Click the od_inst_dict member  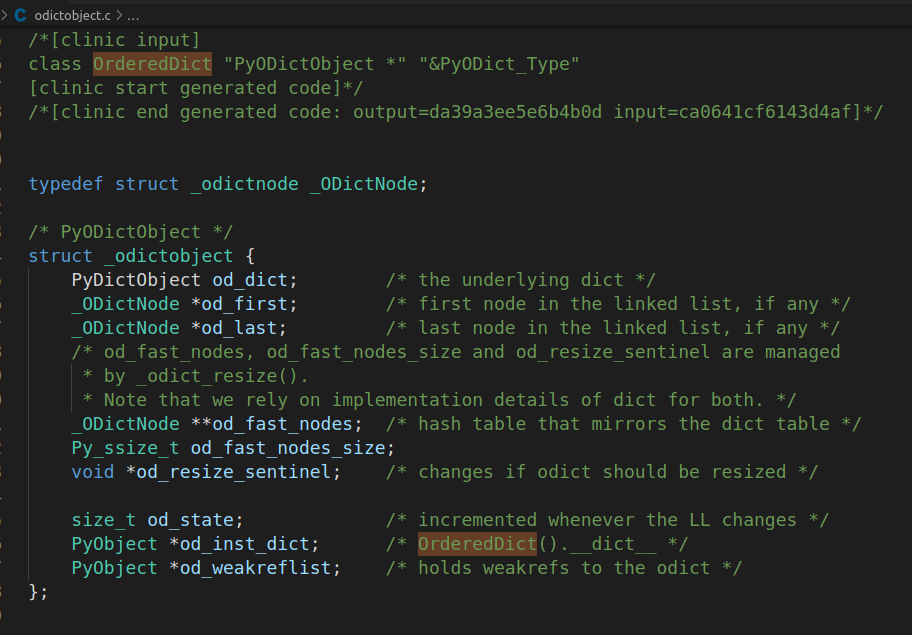pos(244,544)
